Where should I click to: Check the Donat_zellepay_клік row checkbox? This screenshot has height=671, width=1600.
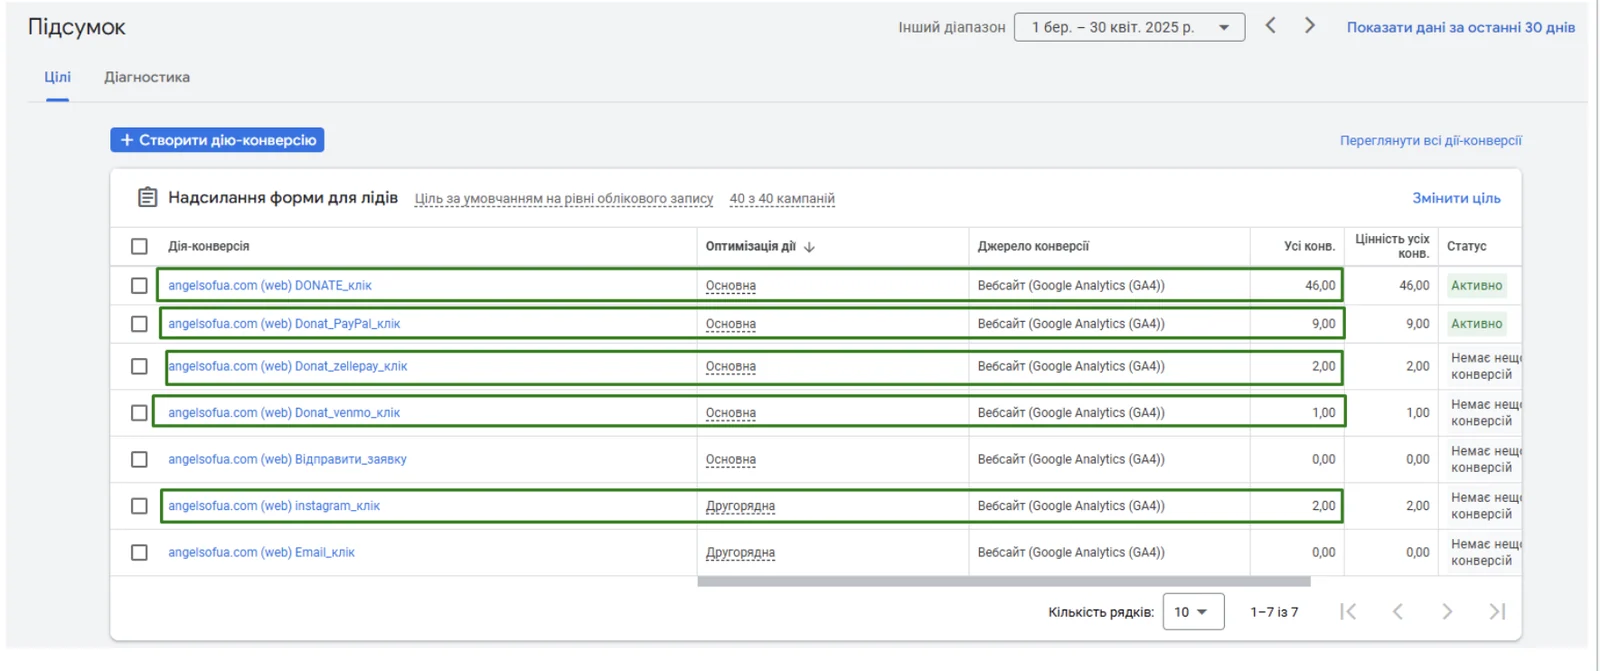click(139, 366)
